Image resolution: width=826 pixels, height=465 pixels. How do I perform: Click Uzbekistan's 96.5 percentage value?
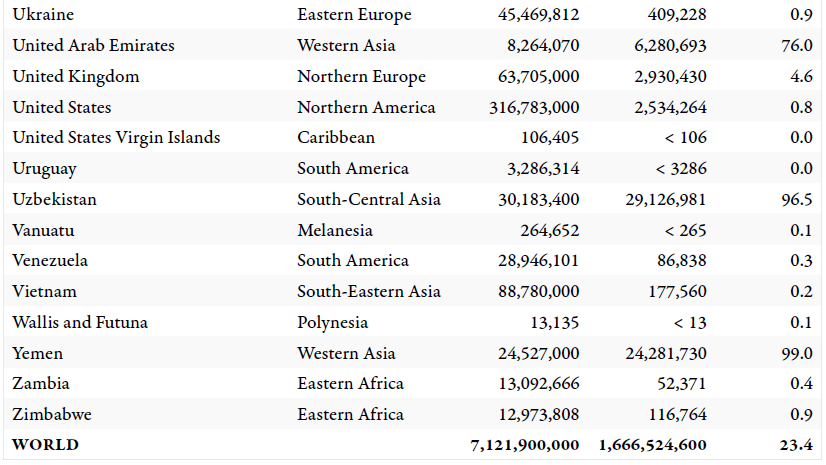797,200
